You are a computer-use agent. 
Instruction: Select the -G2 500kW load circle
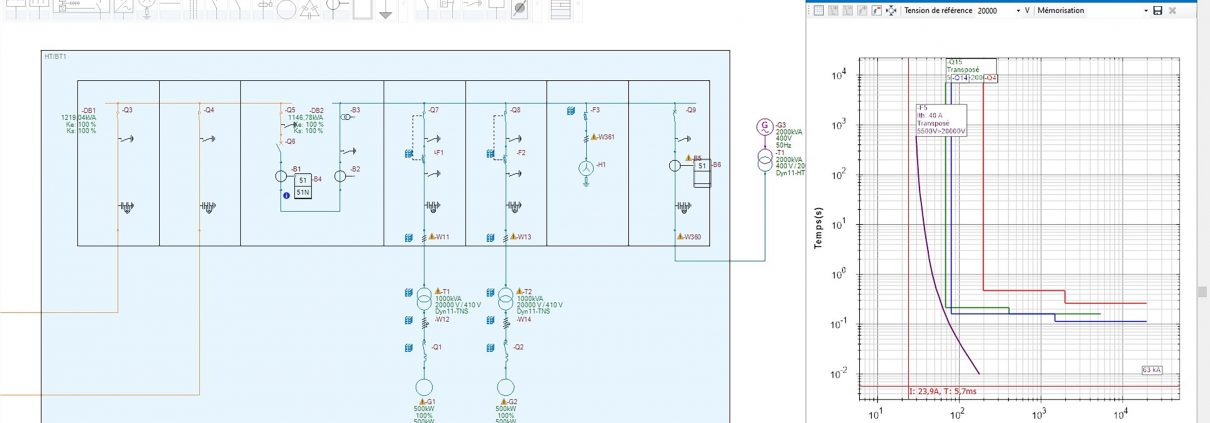point(506,388)
